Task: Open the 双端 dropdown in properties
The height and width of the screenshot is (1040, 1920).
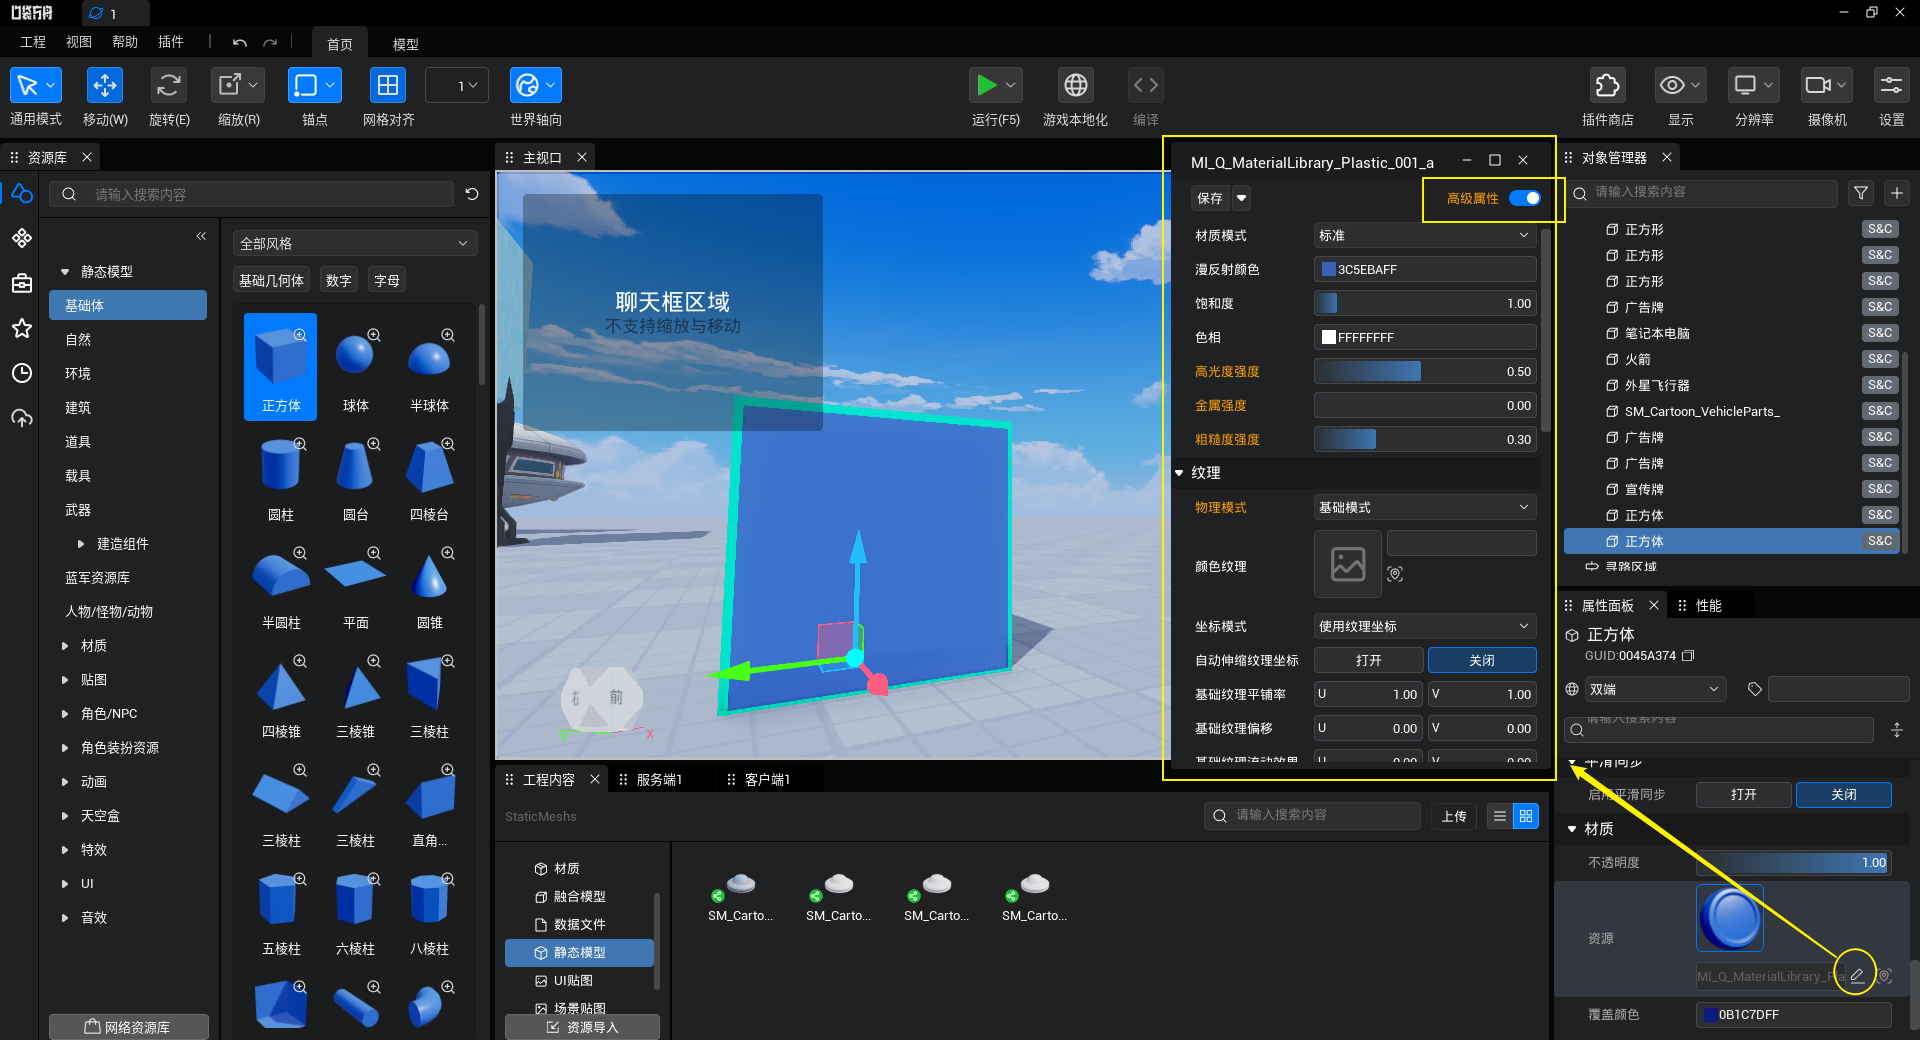Action: click(1656, 689)
